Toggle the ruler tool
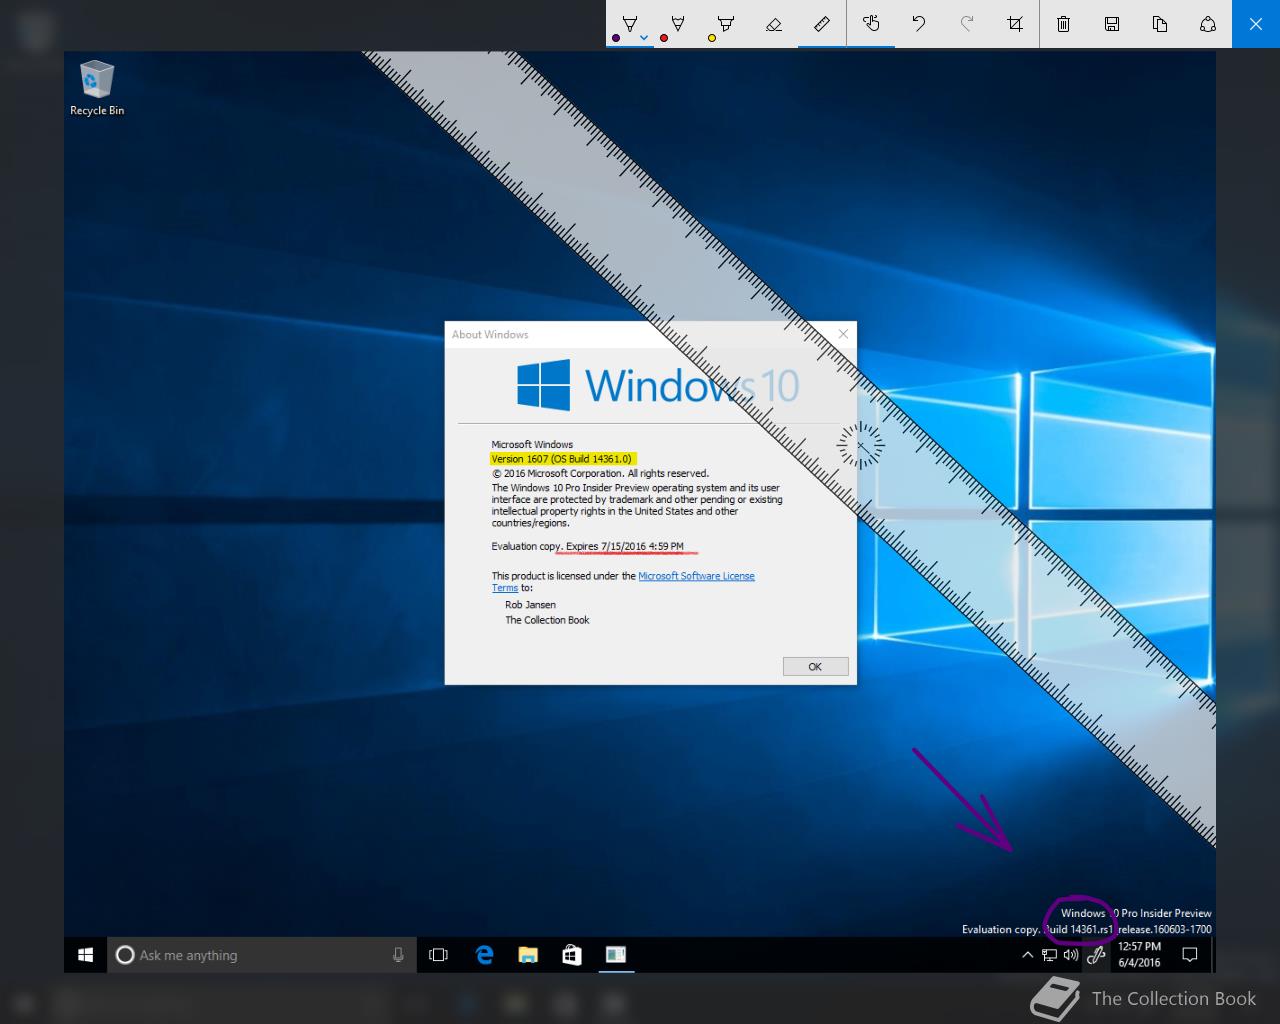The height and width of the screenshot is (1024, 1280). [821, 24]
